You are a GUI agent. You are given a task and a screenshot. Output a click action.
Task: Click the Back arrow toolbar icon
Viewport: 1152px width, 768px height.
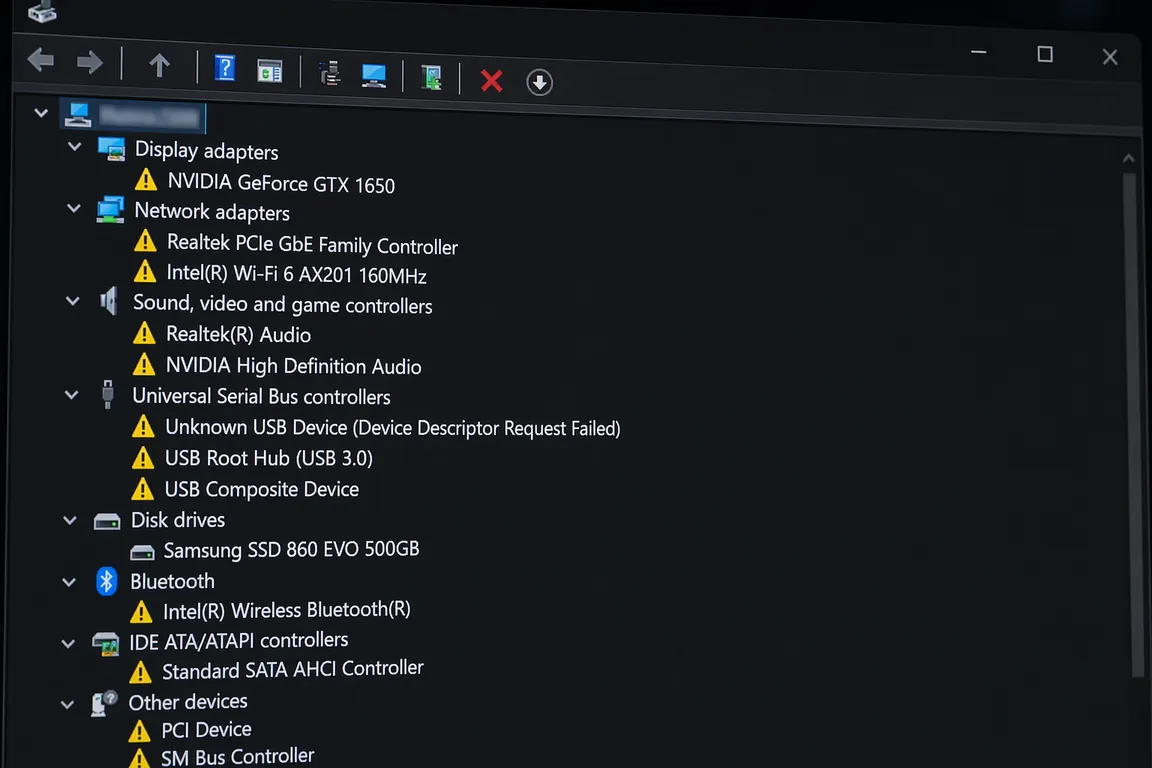(x=40, y=60)
